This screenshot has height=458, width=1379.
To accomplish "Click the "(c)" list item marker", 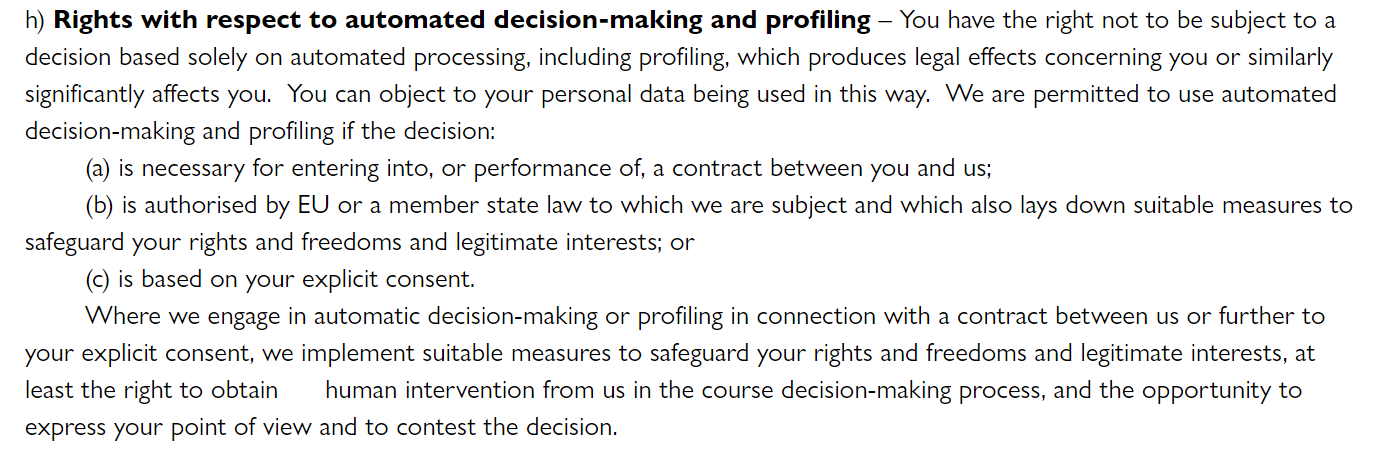I will 99,279.
